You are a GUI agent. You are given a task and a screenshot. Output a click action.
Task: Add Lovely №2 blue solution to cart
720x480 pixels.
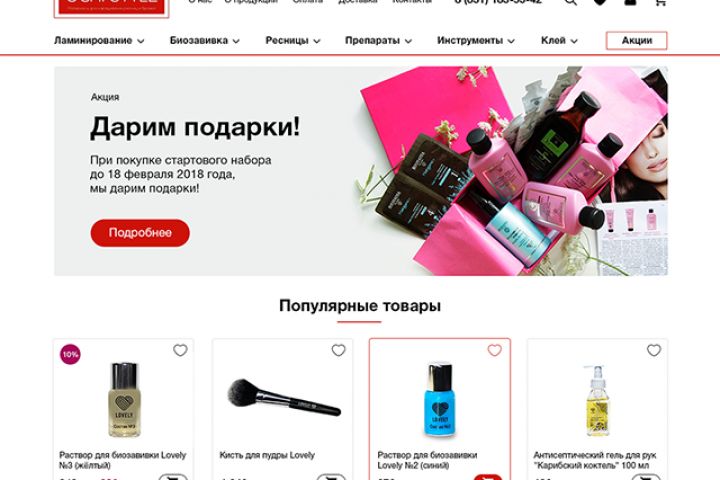pos(488,477)
